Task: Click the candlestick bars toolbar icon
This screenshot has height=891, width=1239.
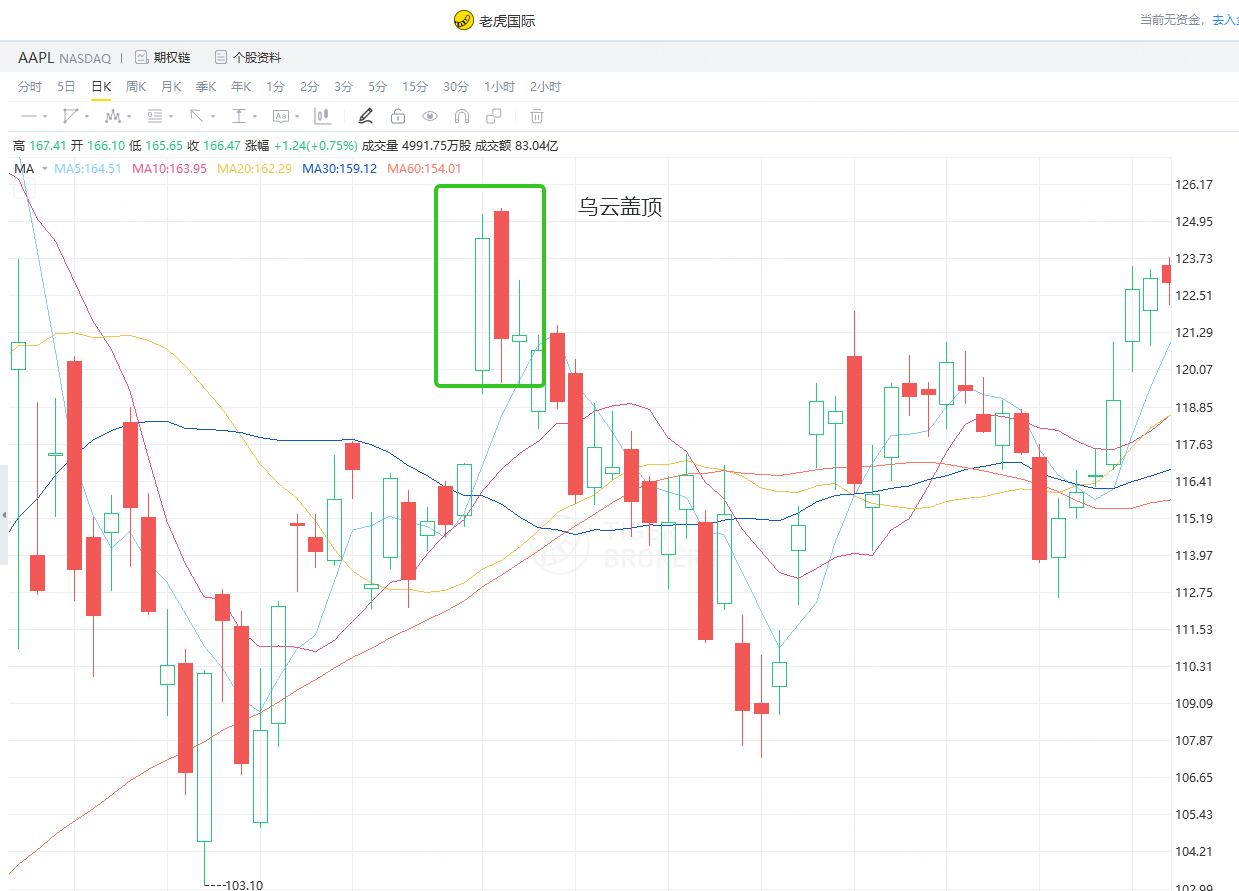Action: (x=322, y=116)
